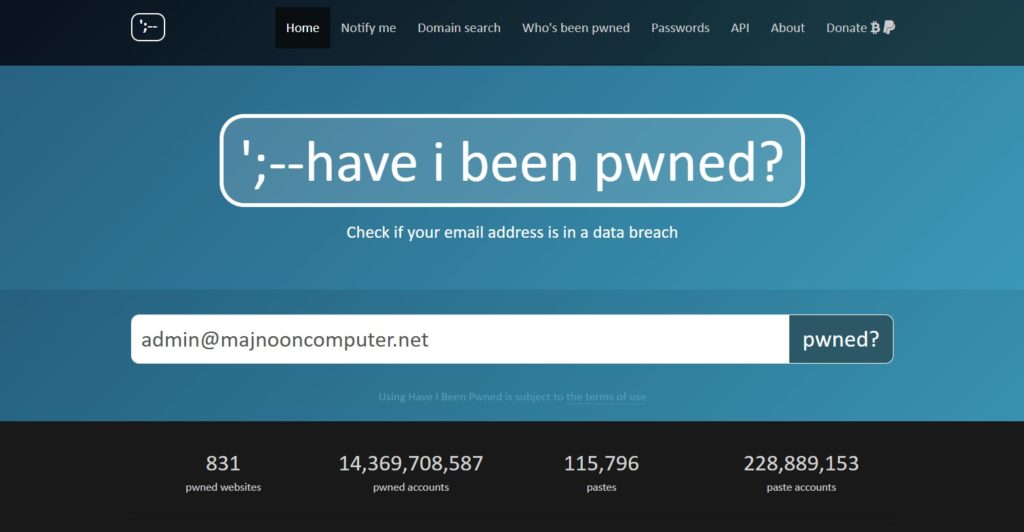Navigate to the Passwords page
Image resolution: width=1024 pixels, height=532 pixels.
pos(680,28)
